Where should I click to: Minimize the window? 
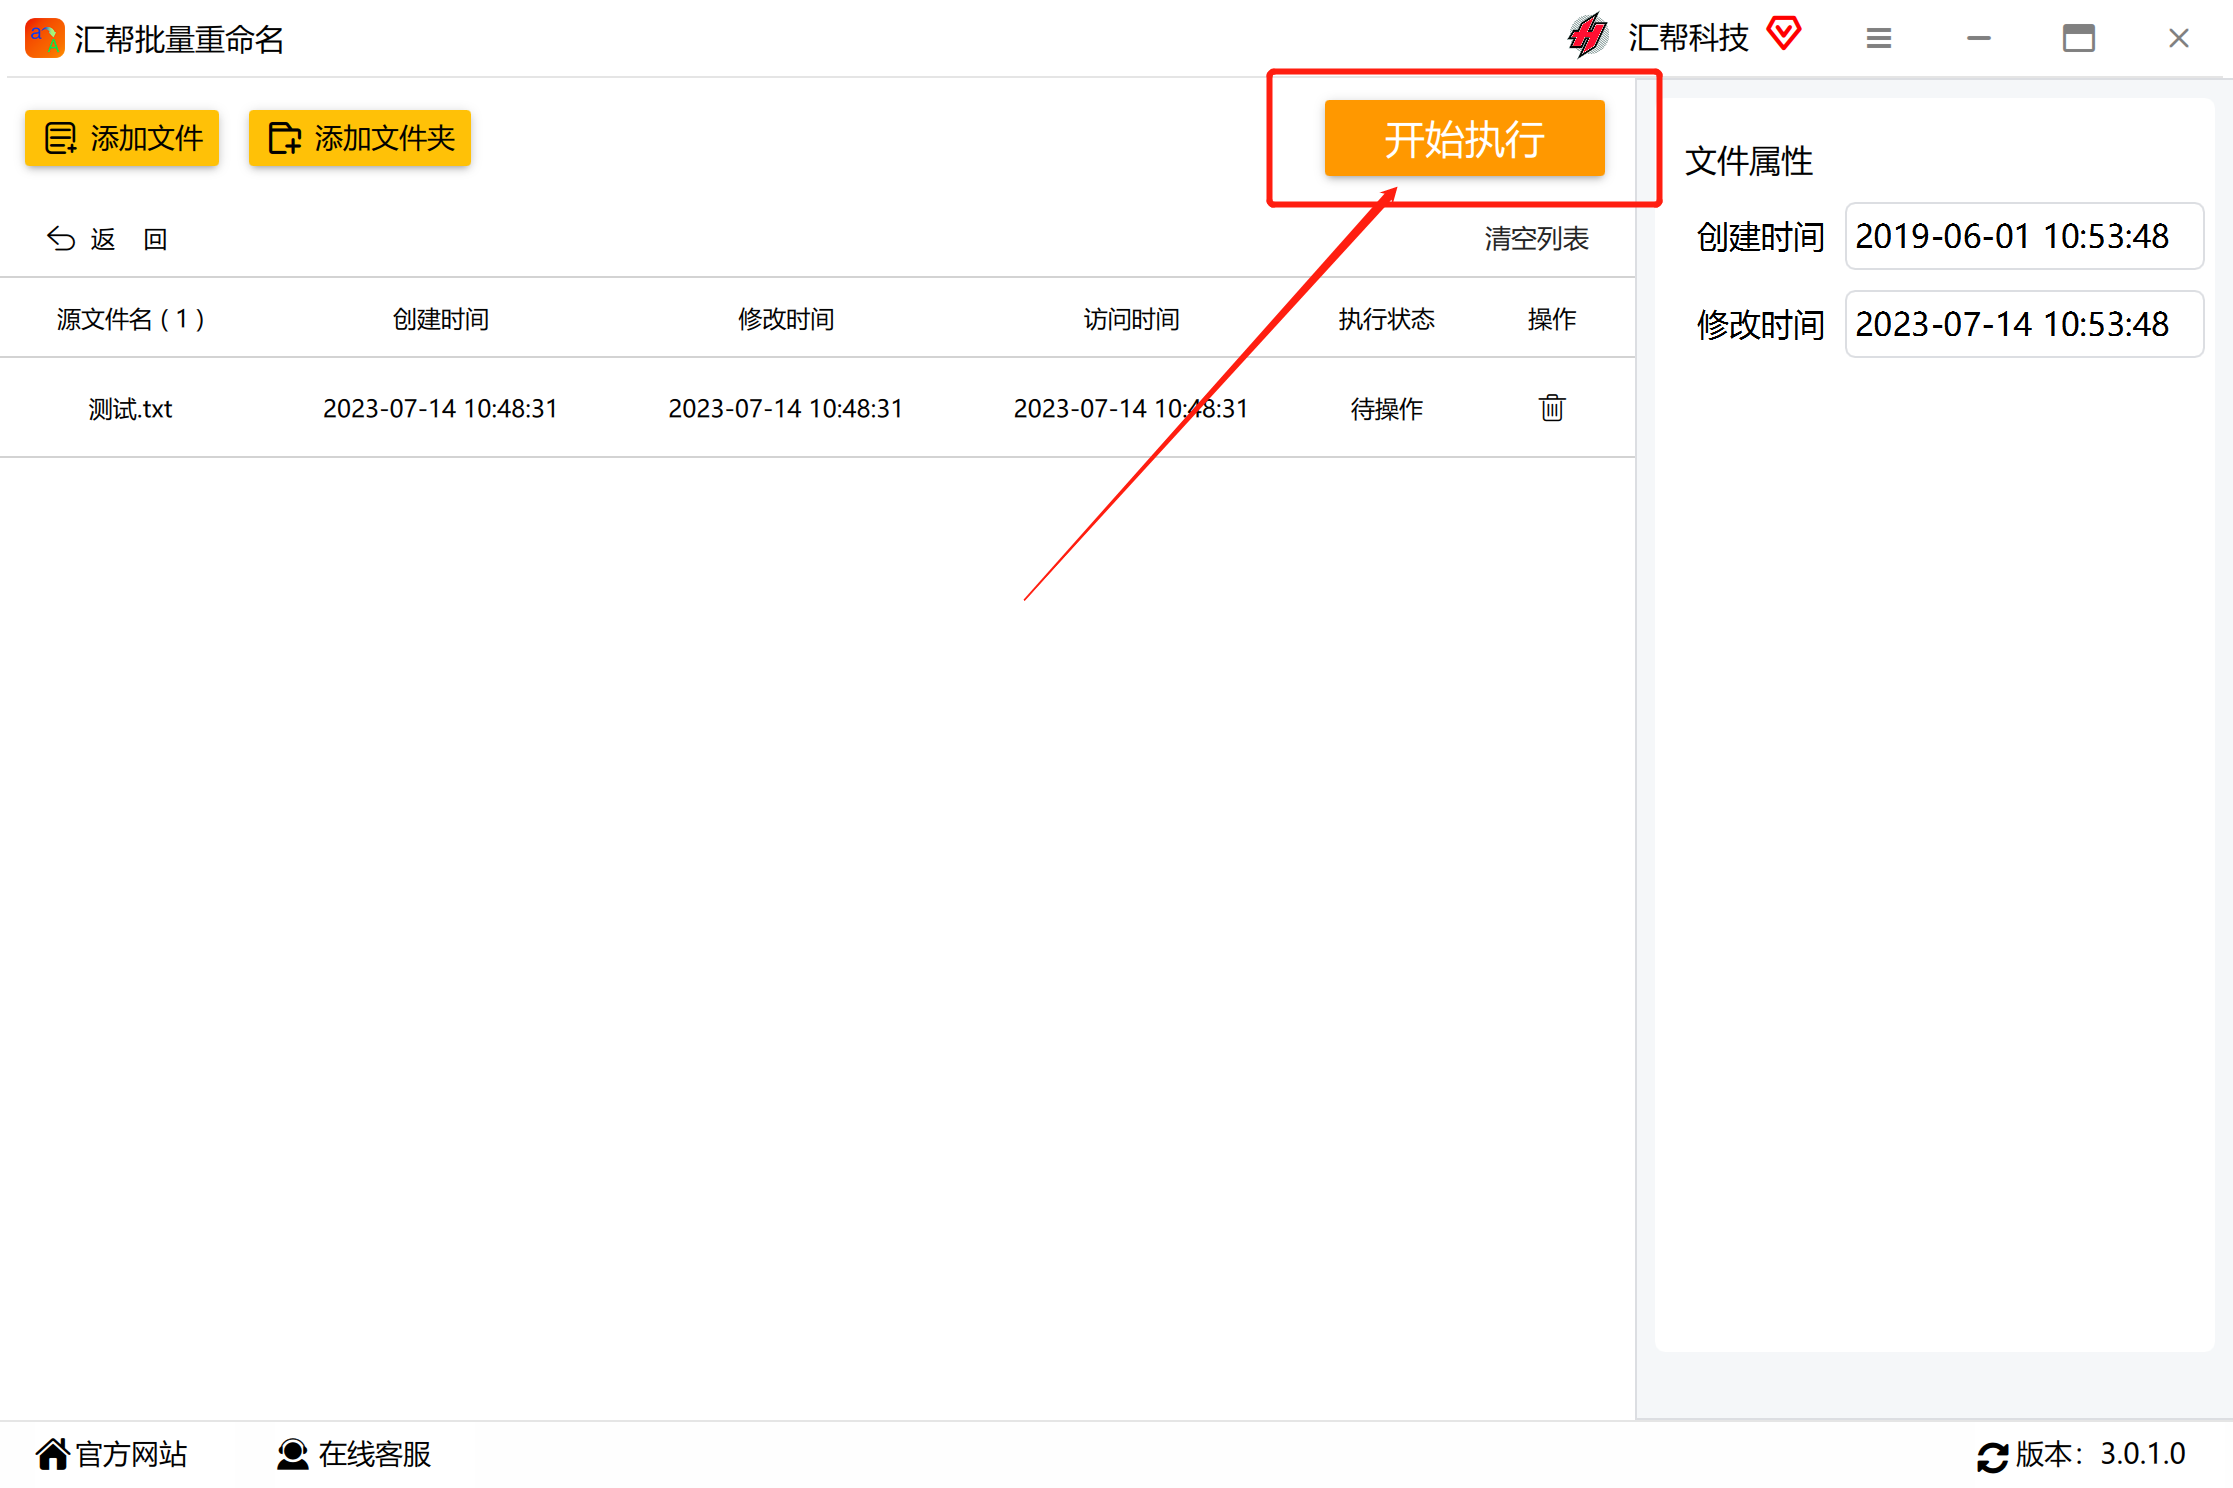pos(1978,38)
